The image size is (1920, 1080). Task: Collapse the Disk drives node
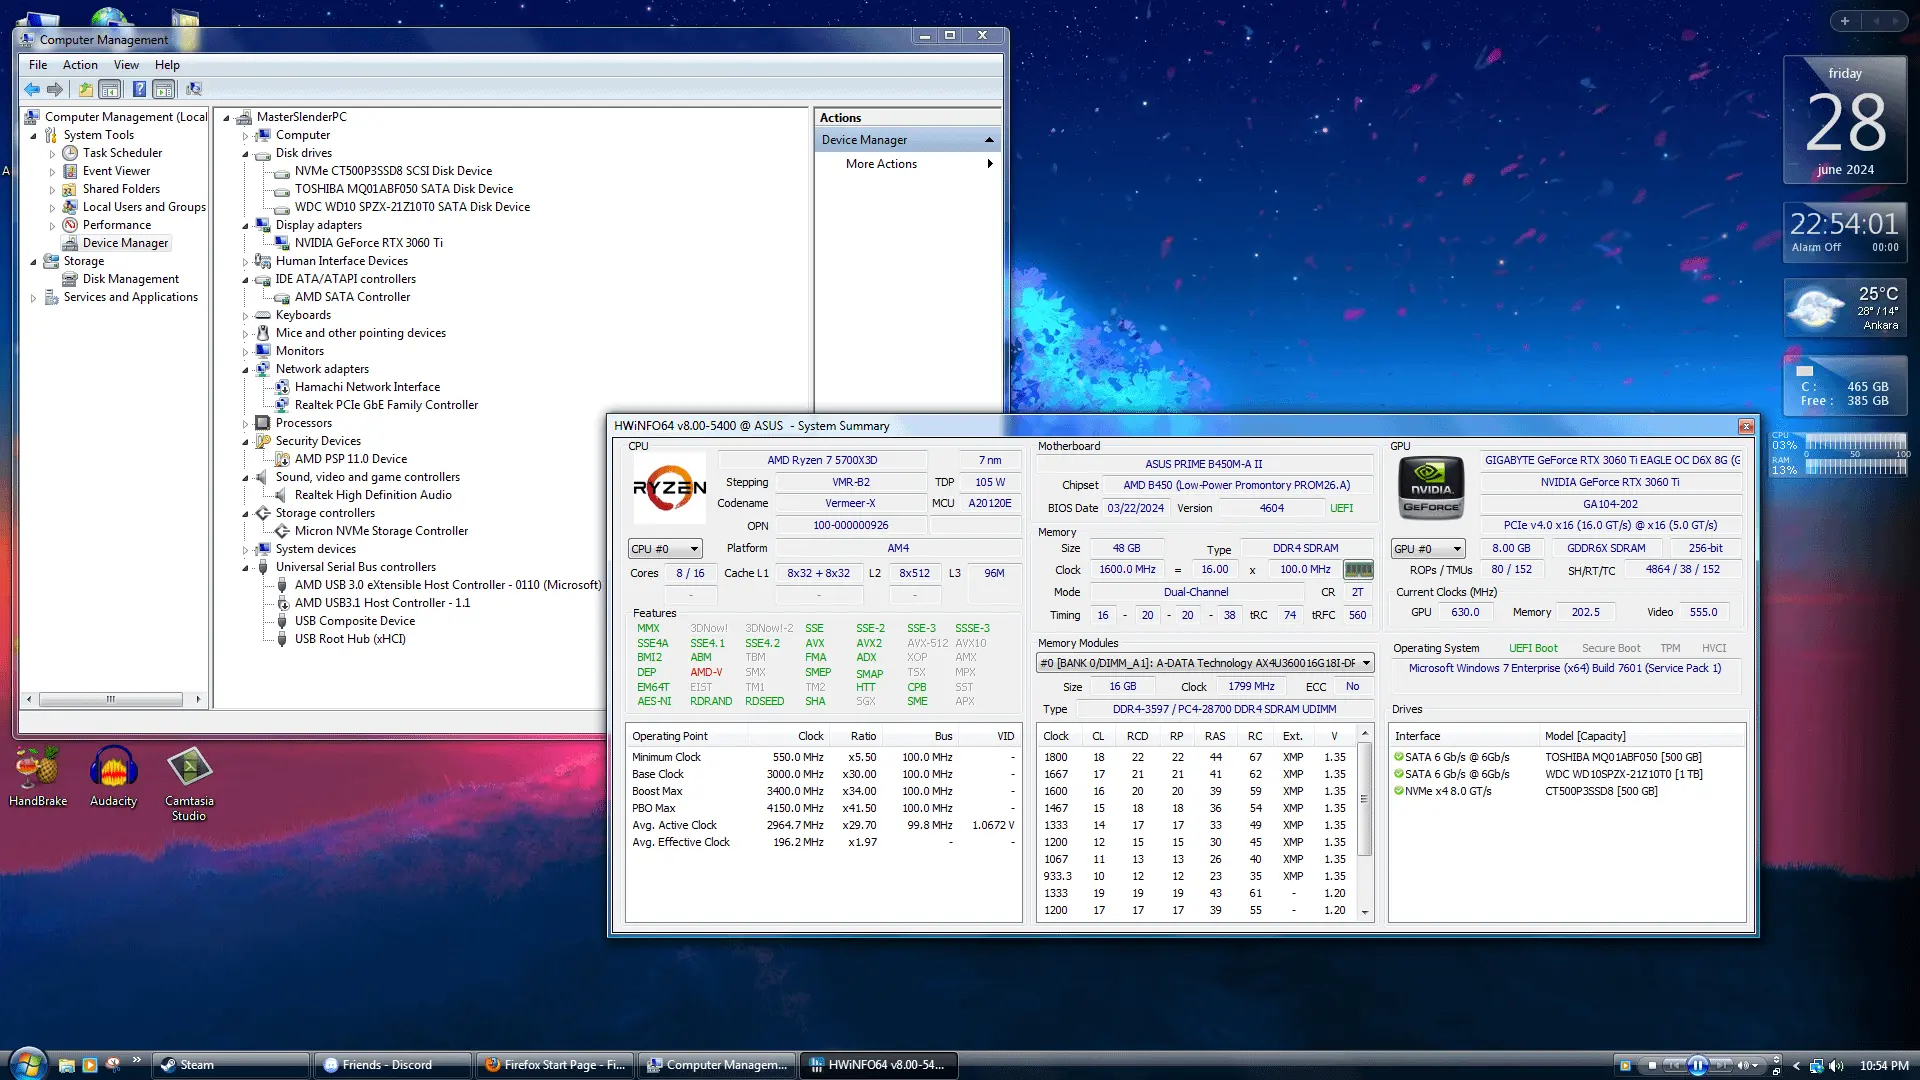[245, 154]
